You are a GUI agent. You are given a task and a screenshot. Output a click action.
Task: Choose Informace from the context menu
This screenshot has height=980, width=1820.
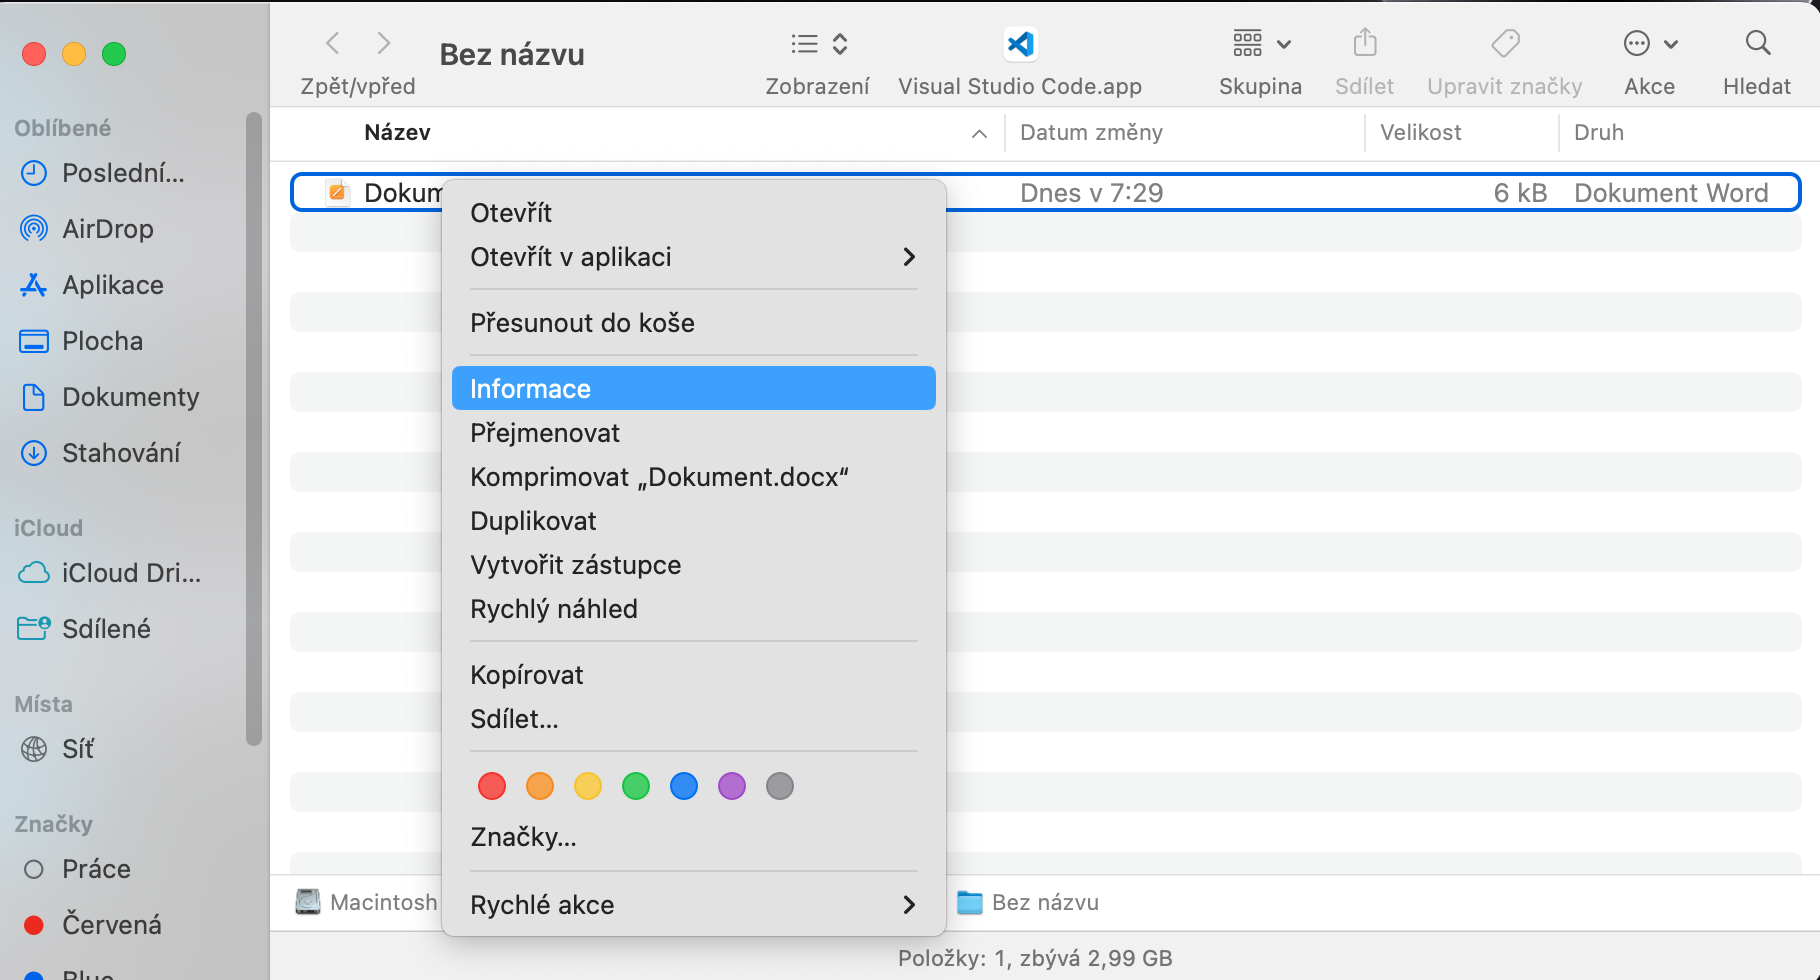692,389
